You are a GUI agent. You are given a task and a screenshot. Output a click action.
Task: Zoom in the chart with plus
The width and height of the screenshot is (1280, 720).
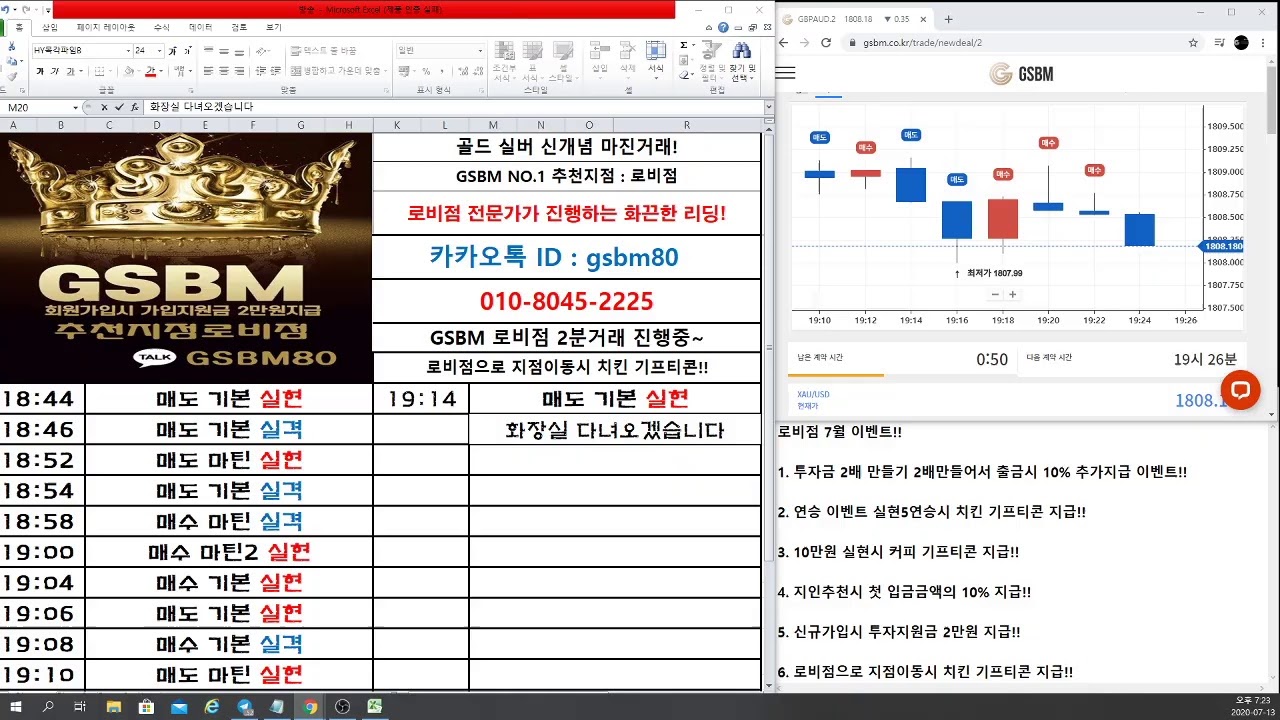click(x=1012, y=294)
